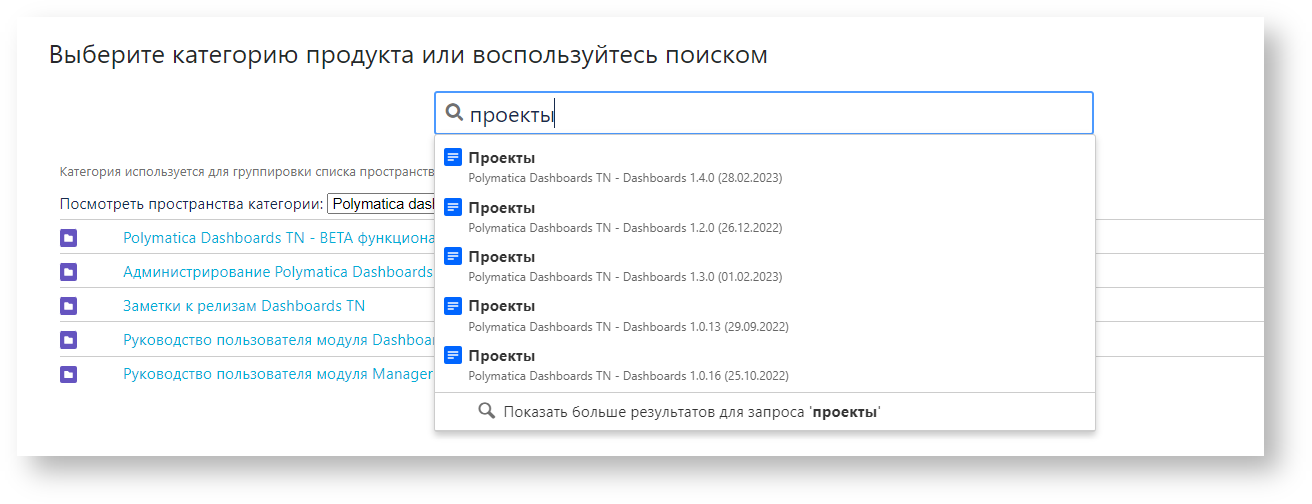This screenshot has height=504, width=1312.
Task: Click page icon for Dashboards 1.0.13 result
Action: (453, 306)
